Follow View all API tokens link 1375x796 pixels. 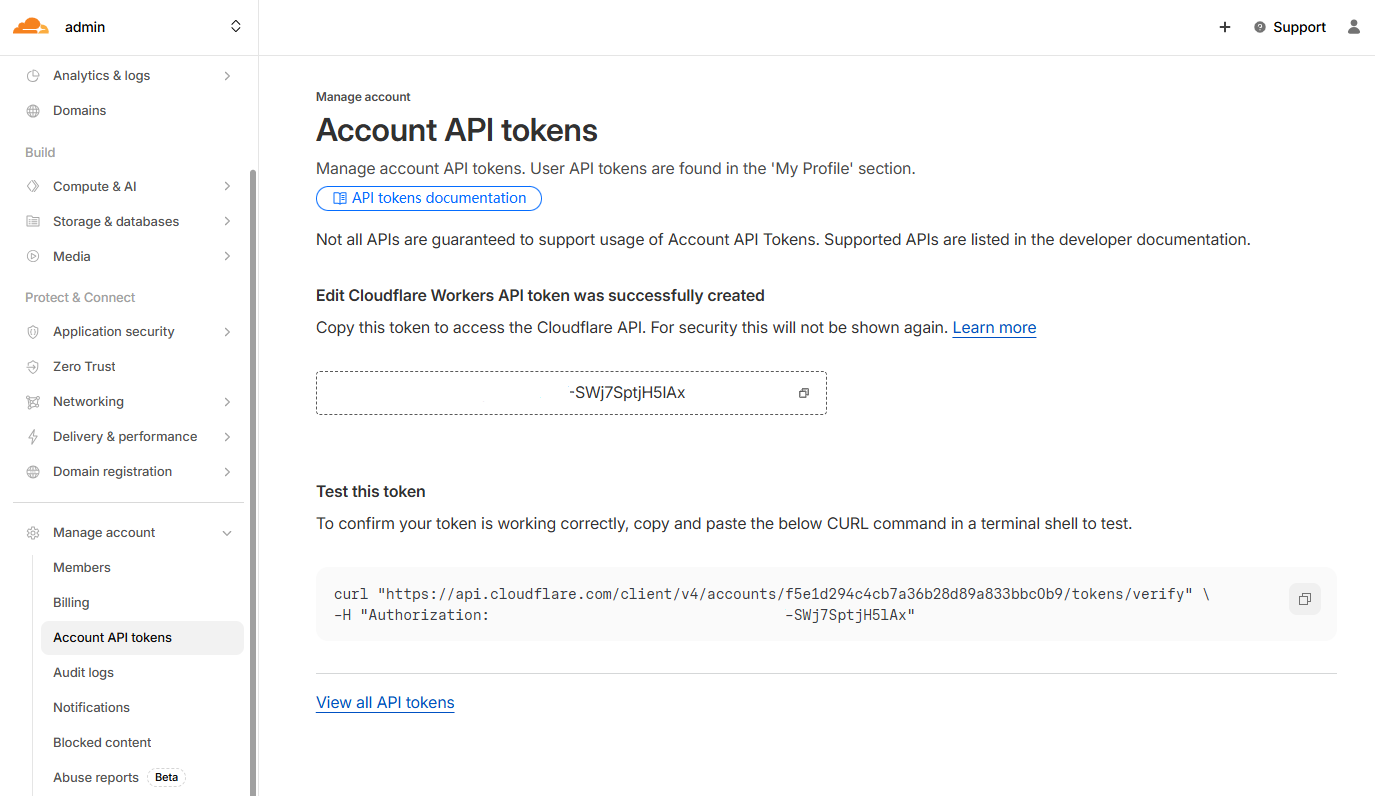385,703
